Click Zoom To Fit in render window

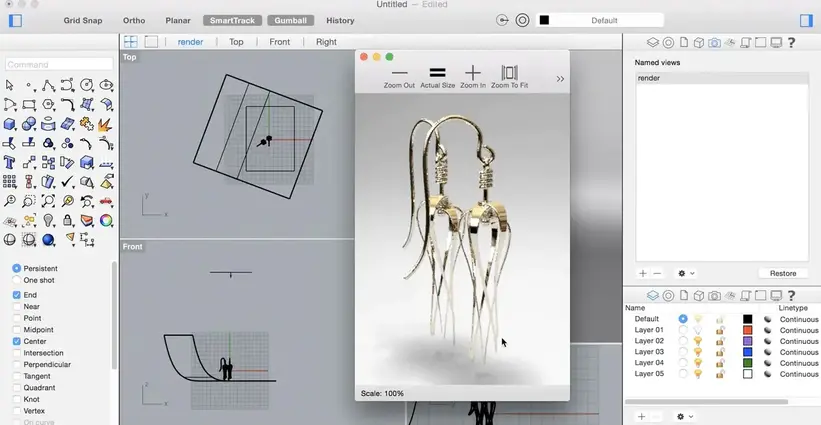pyautogui.click(x=509, y=77)
